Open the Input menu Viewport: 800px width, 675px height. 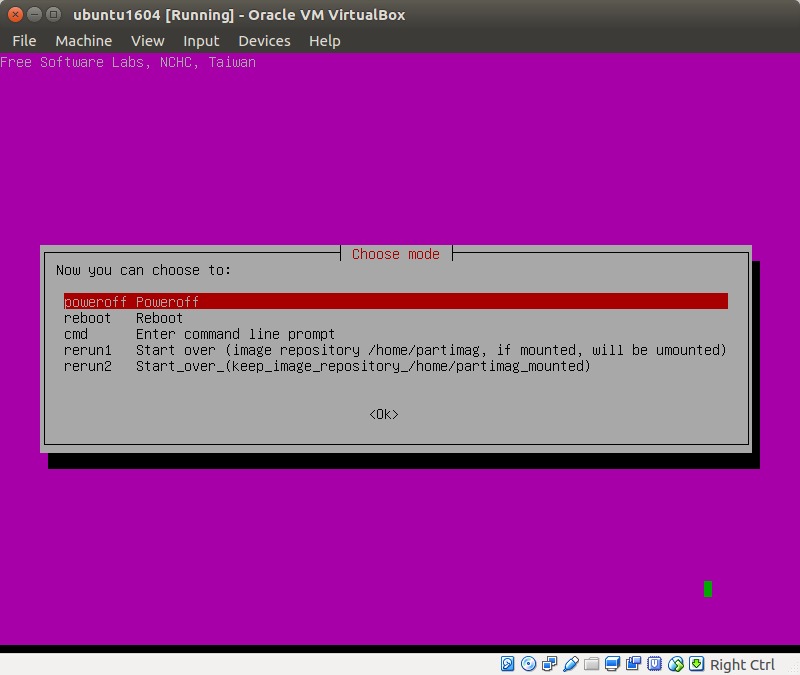[201, 41]
